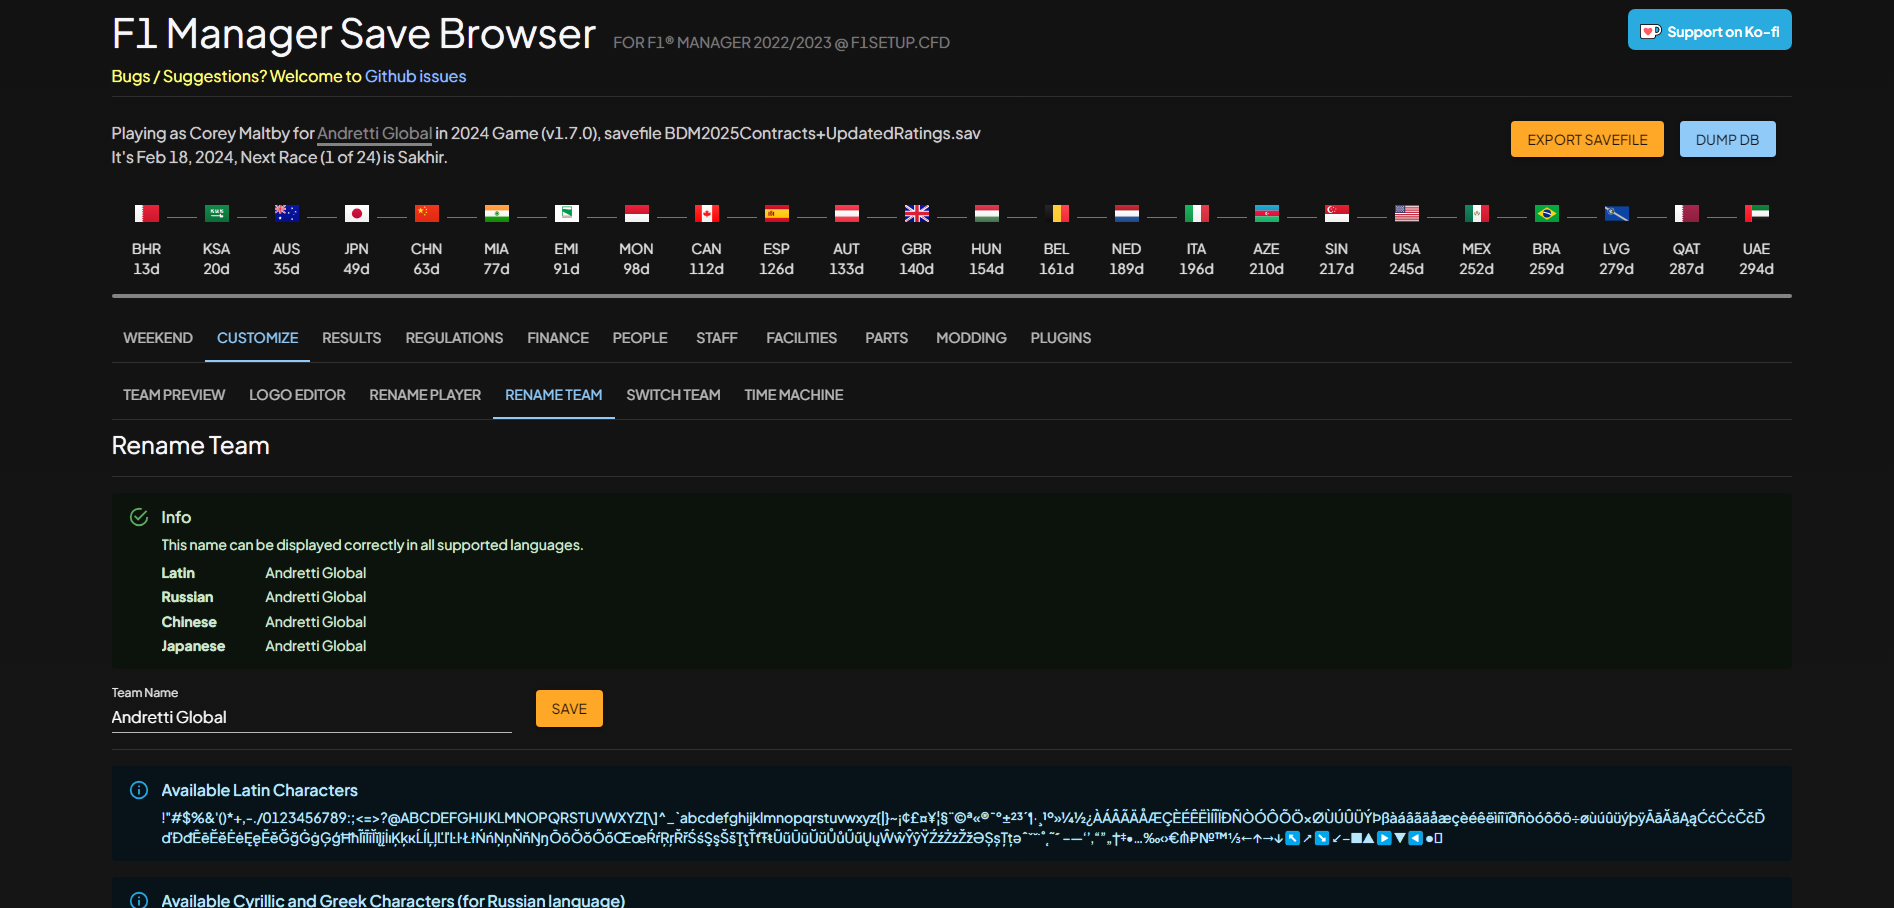Select the Las Vegas LVG flag icon
Screen dimensions: 1894x908
click(x=1616, y=213)
